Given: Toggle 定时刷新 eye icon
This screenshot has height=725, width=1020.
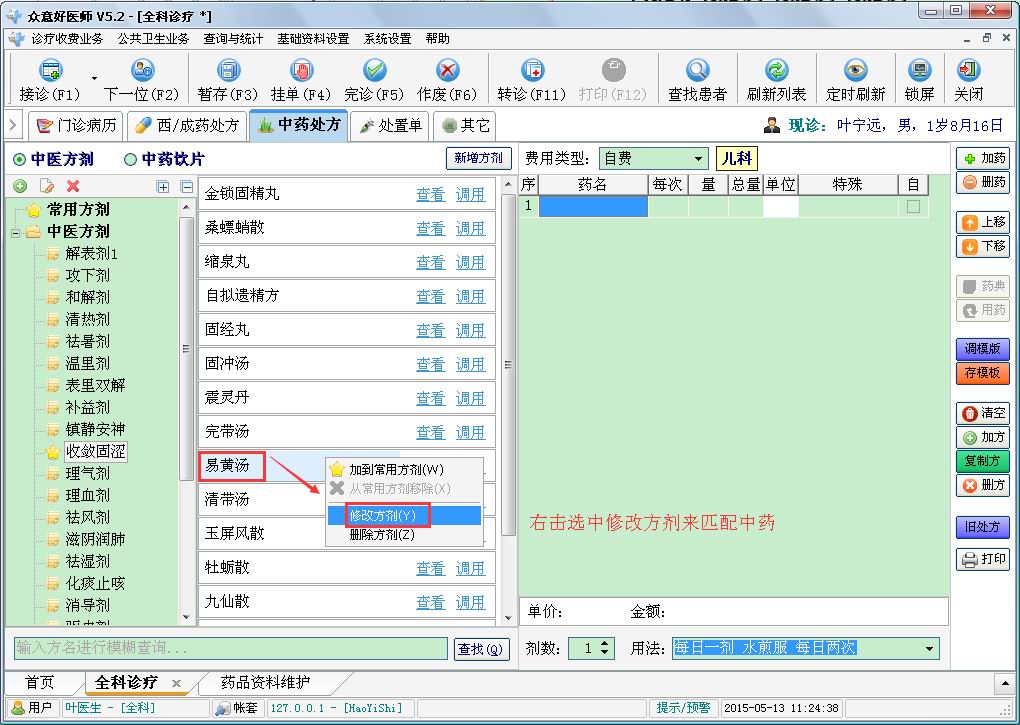Looking at the screenshot, I should pos(855,70).
